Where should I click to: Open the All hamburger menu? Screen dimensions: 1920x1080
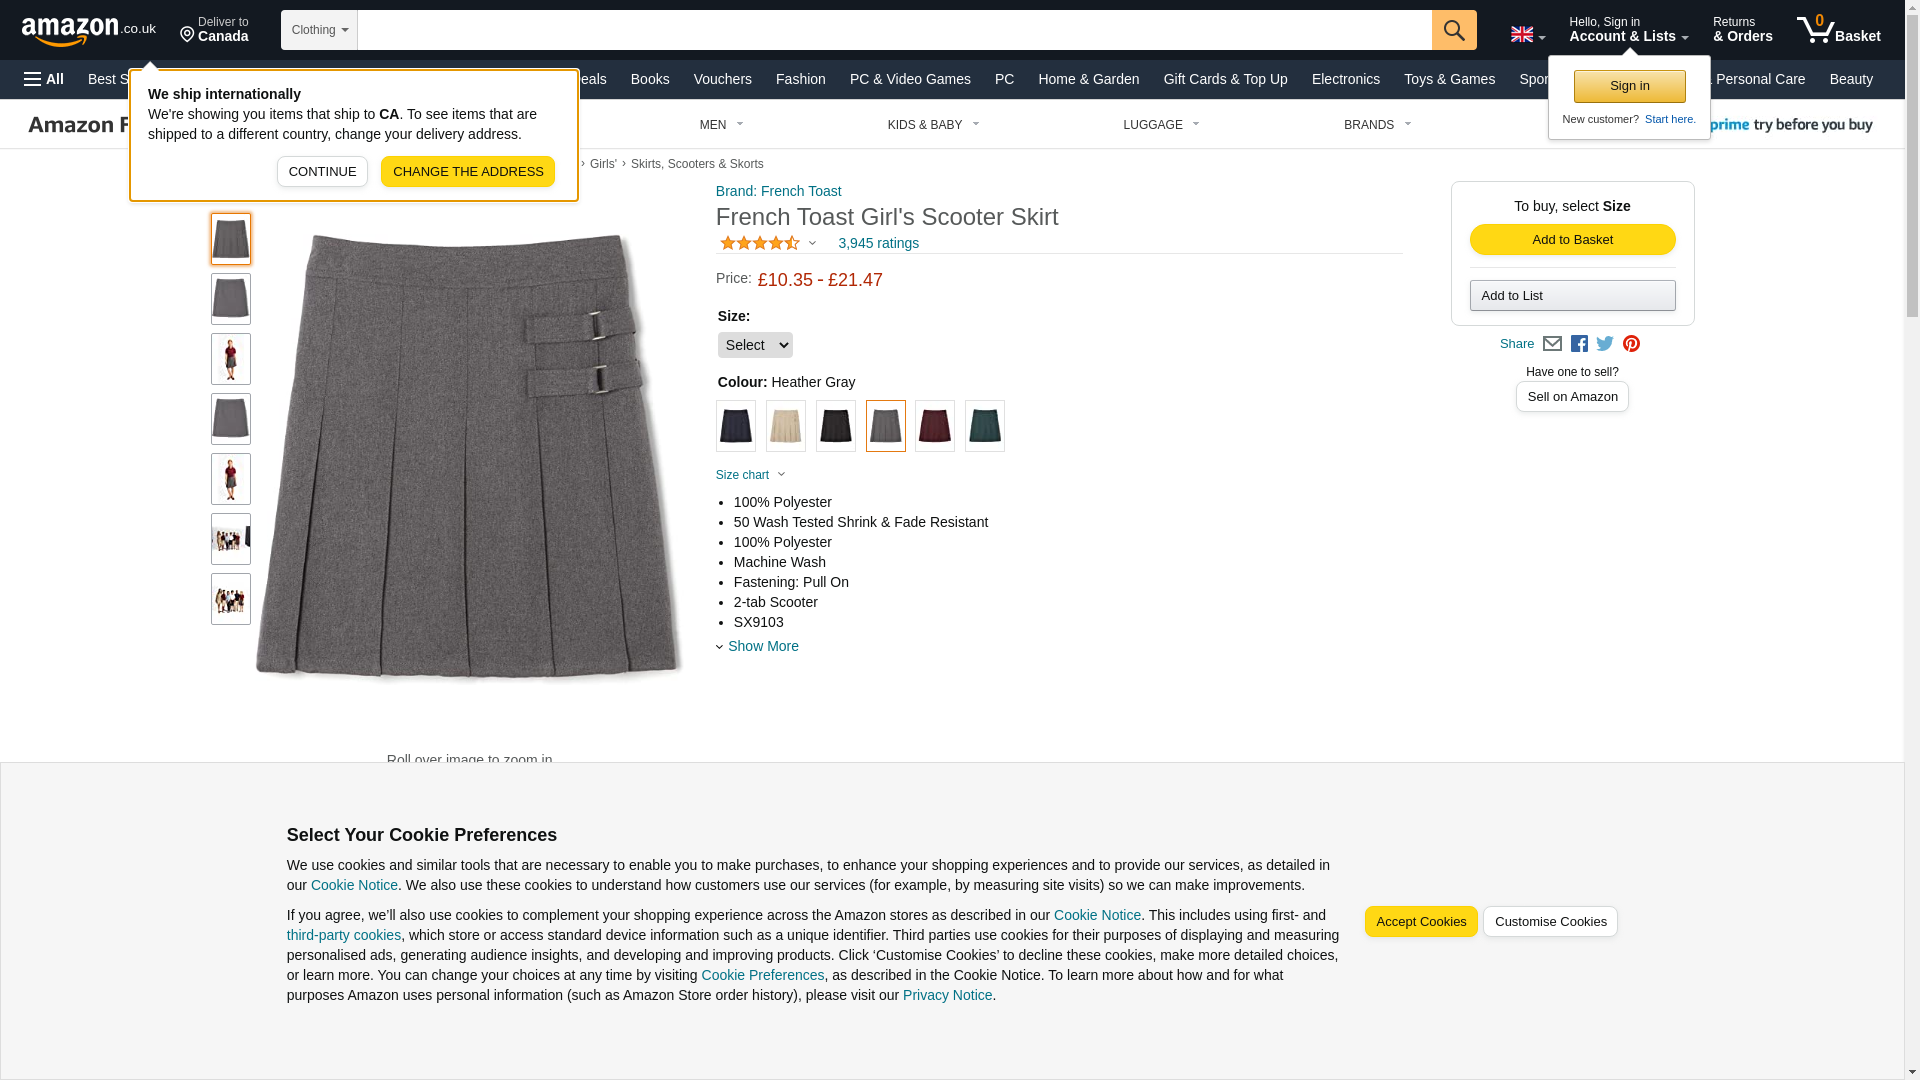tap(44, 79)
